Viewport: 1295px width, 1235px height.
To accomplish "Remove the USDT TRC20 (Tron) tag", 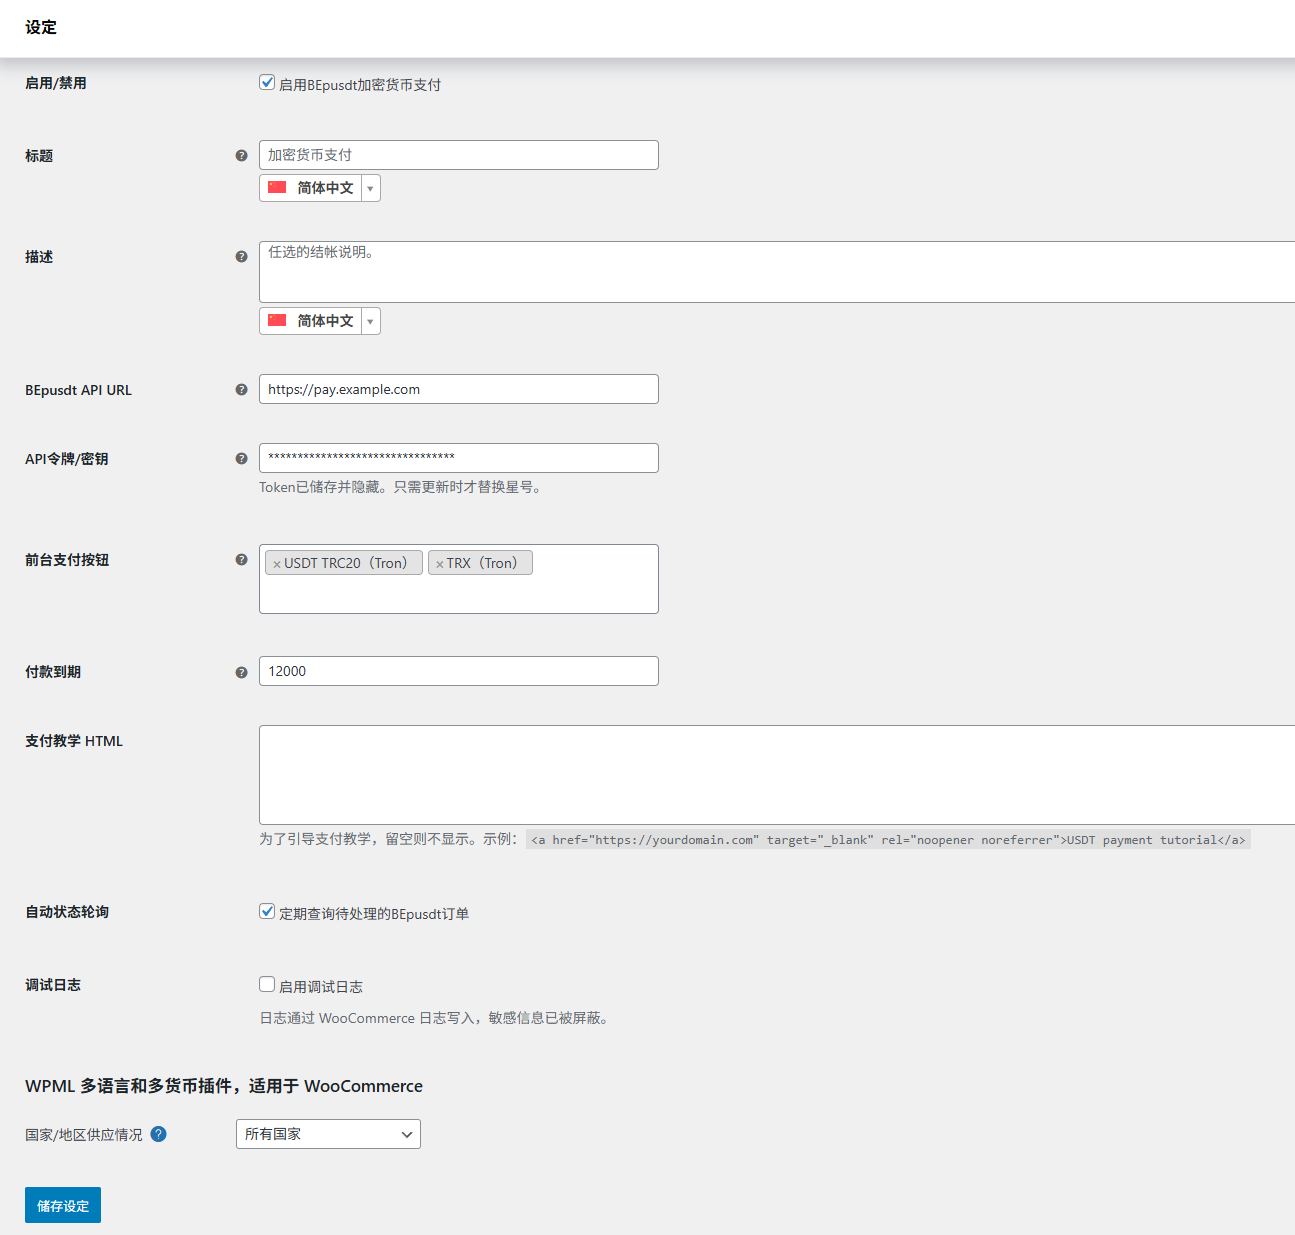I will 277,564.
